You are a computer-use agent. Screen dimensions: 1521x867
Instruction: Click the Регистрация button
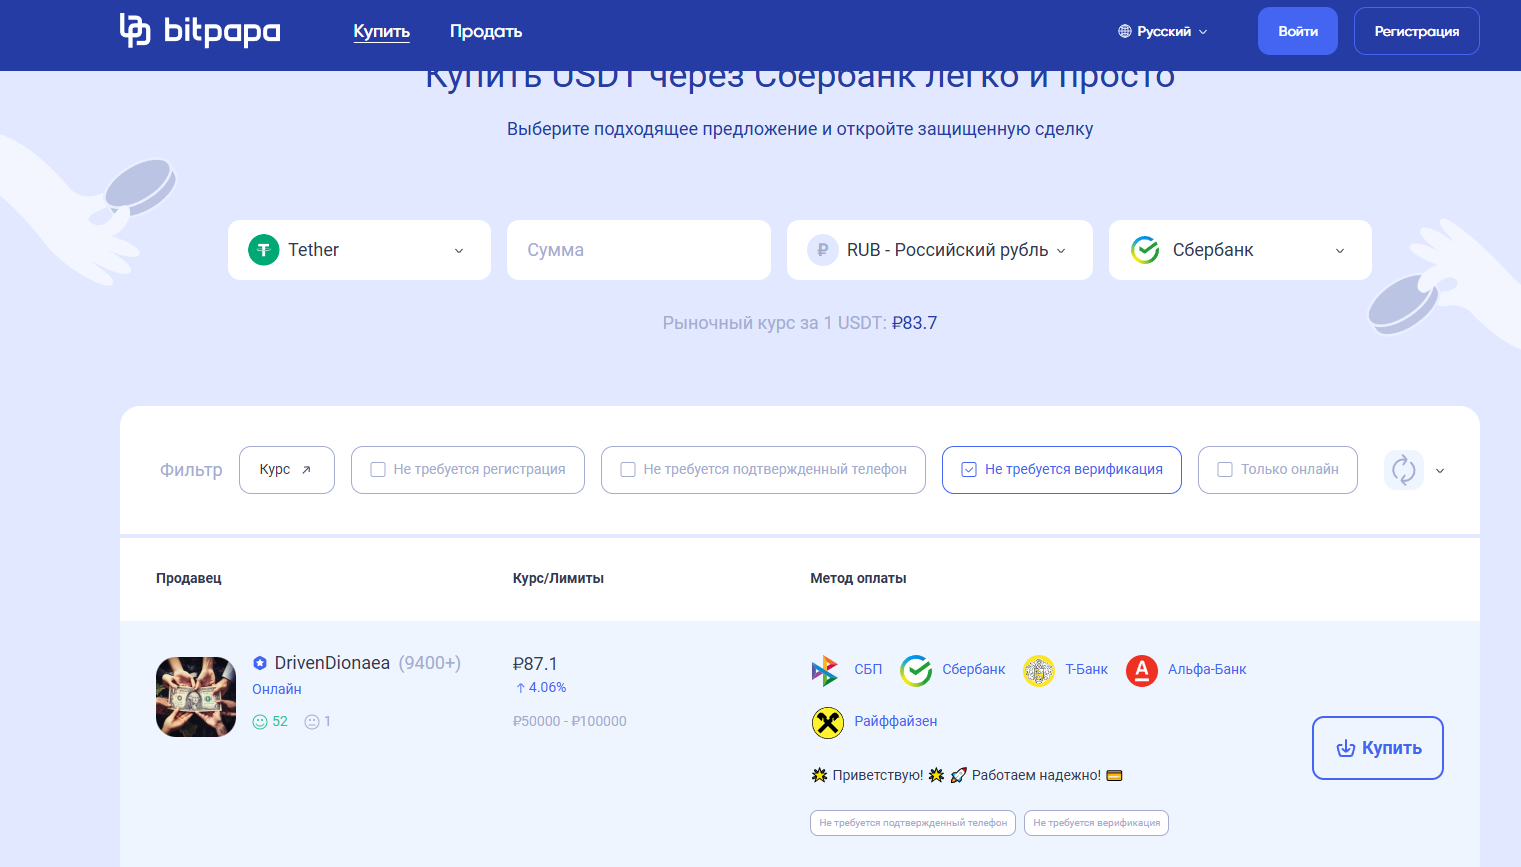(1417, 31)
